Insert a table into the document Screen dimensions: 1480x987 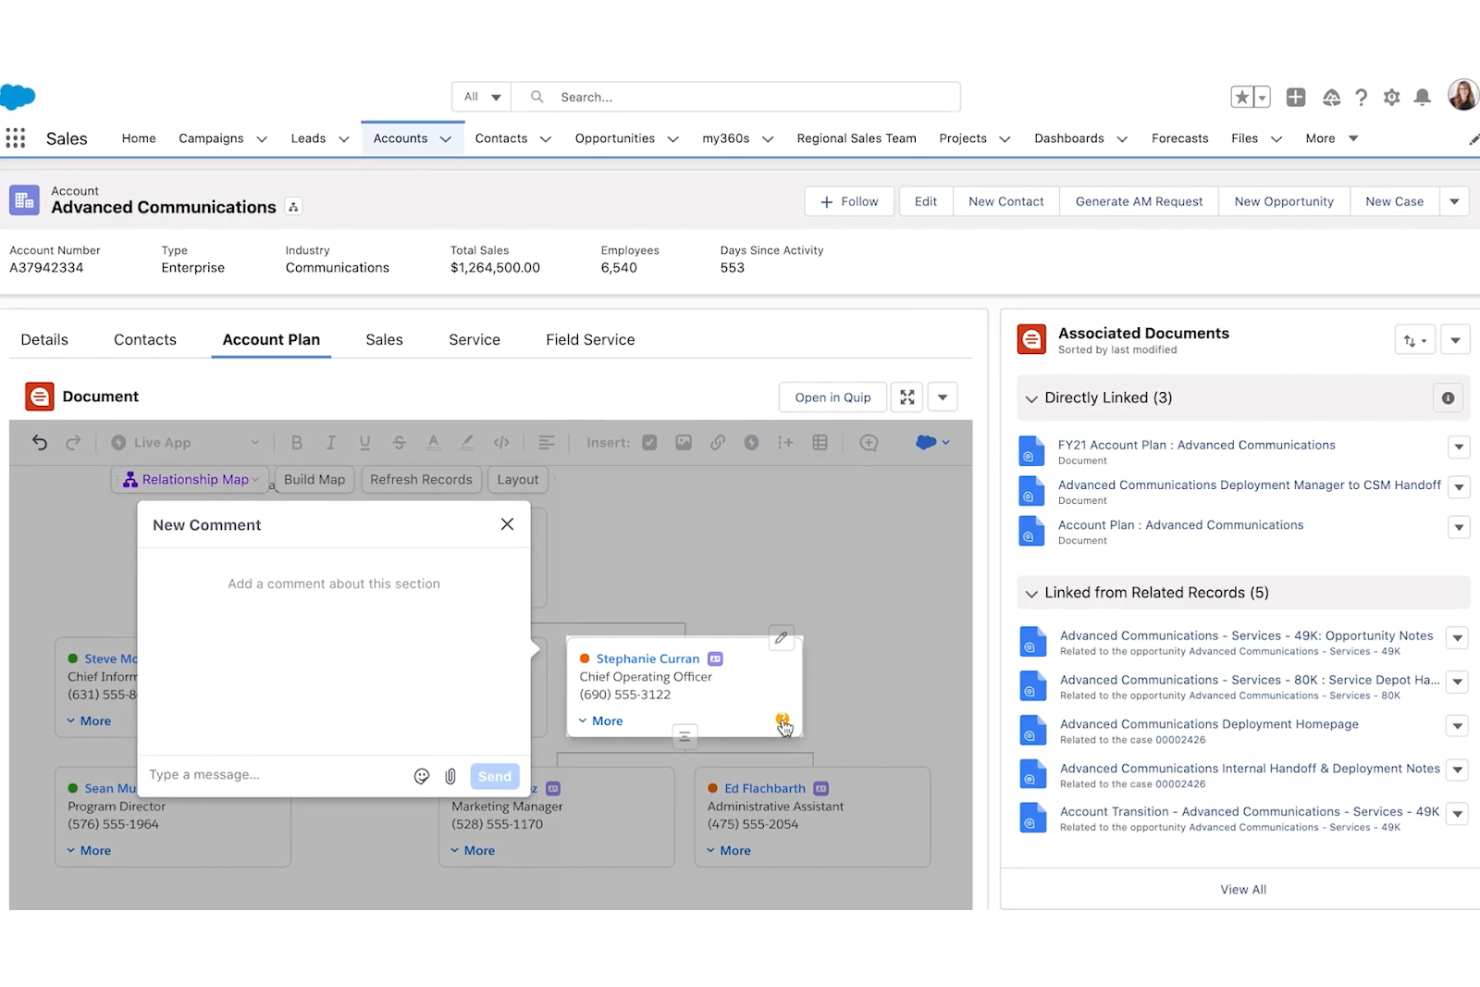[x=820, y=442]
